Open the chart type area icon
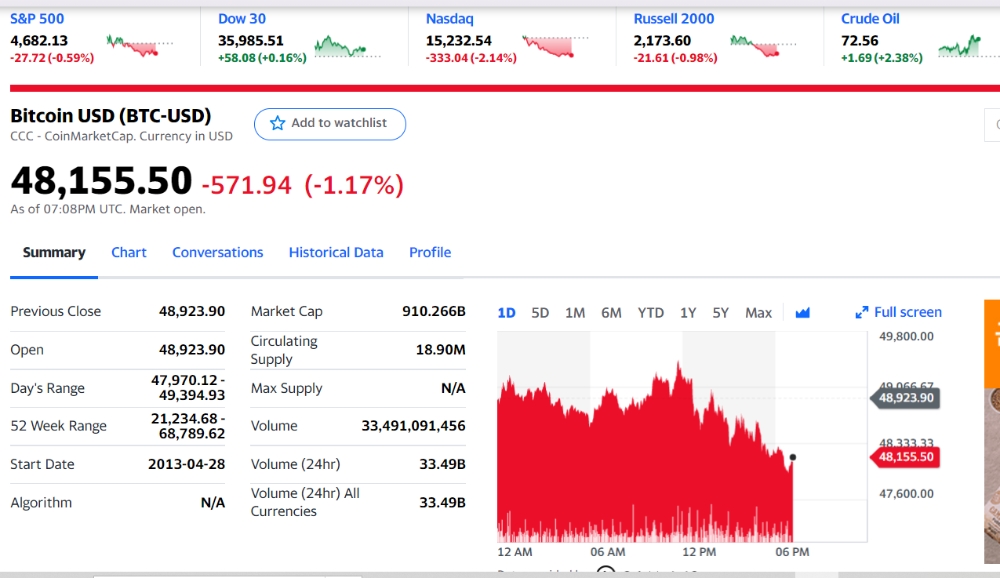The width and height of the screenshot is (1000, 578). point(802,313)
